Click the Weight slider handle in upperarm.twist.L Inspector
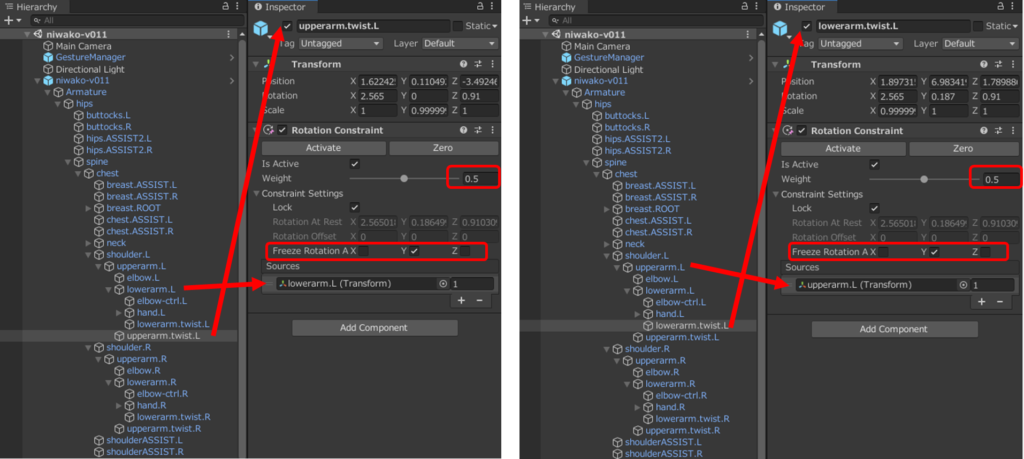This screenshot has width=1024, height=459. 404,179
